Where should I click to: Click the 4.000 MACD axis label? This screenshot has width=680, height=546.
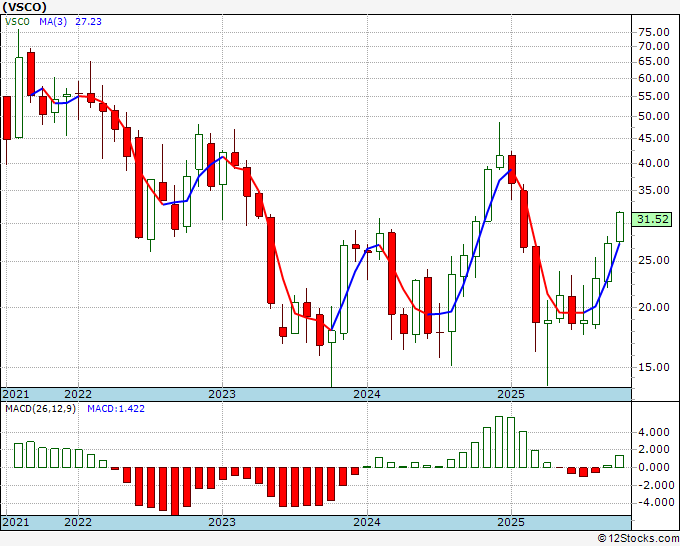click(654, 432)
